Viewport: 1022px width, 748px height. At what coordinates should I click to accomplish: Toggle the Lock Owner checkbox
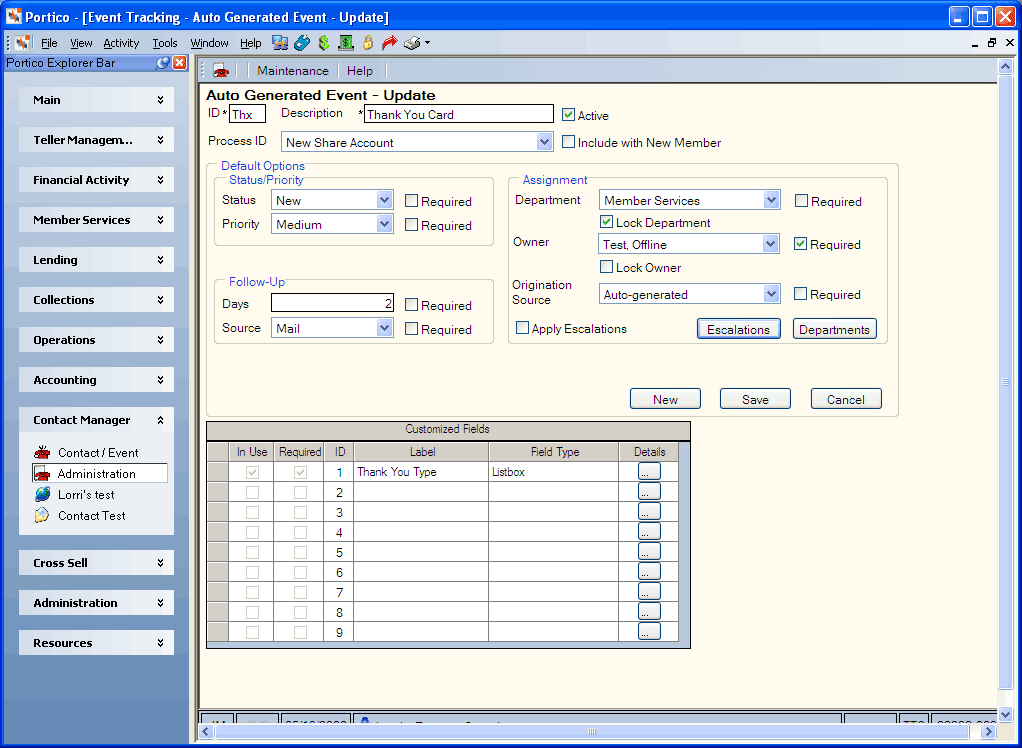tap(606, 266)
